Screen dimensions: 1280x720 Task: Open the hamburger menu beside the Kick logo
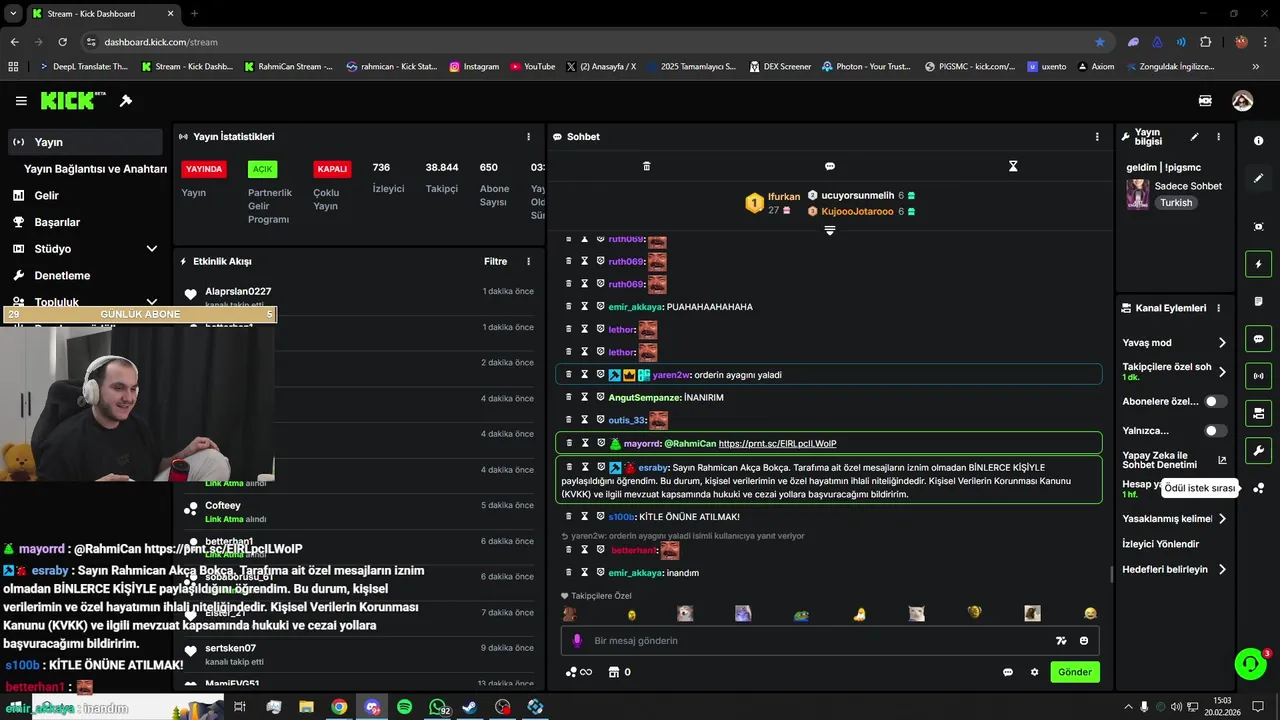[x=21, y=101]
